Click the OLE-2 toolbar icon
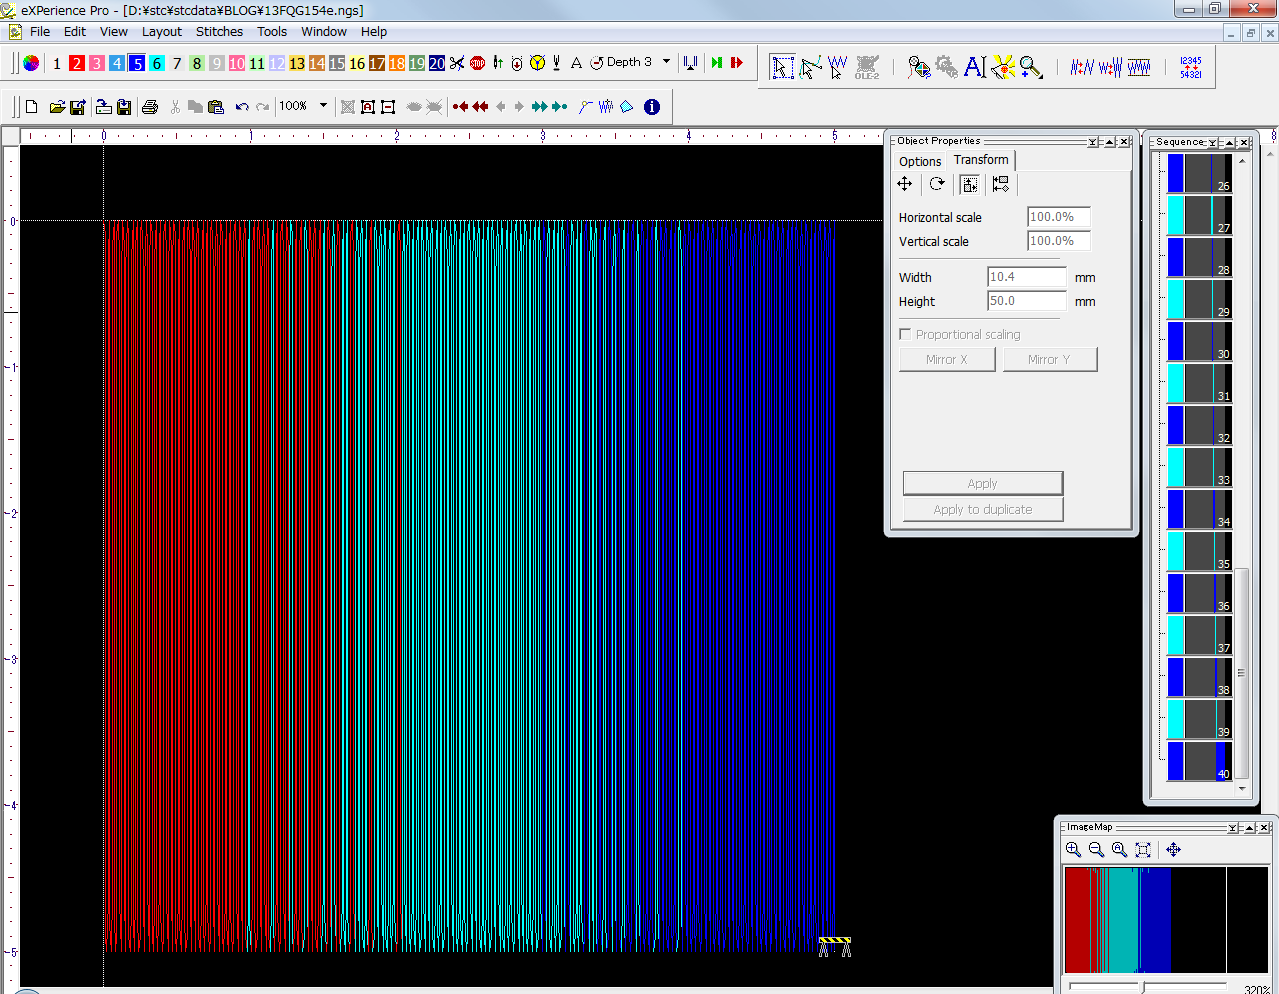 pyautogui.click(x=867, y=67)
